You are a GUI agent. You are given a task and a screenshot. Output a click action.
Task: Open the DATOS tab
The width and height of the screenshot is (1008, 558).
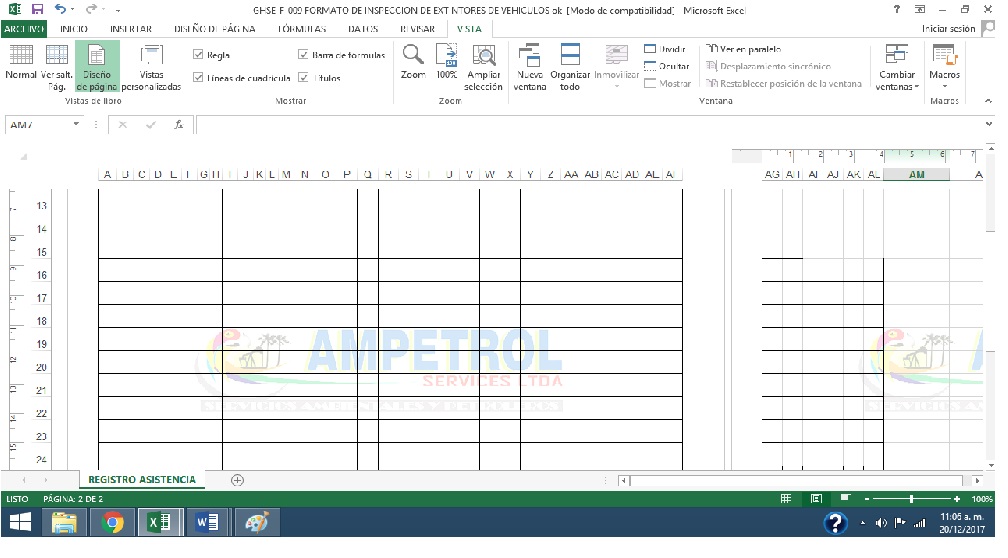(363, 29)
